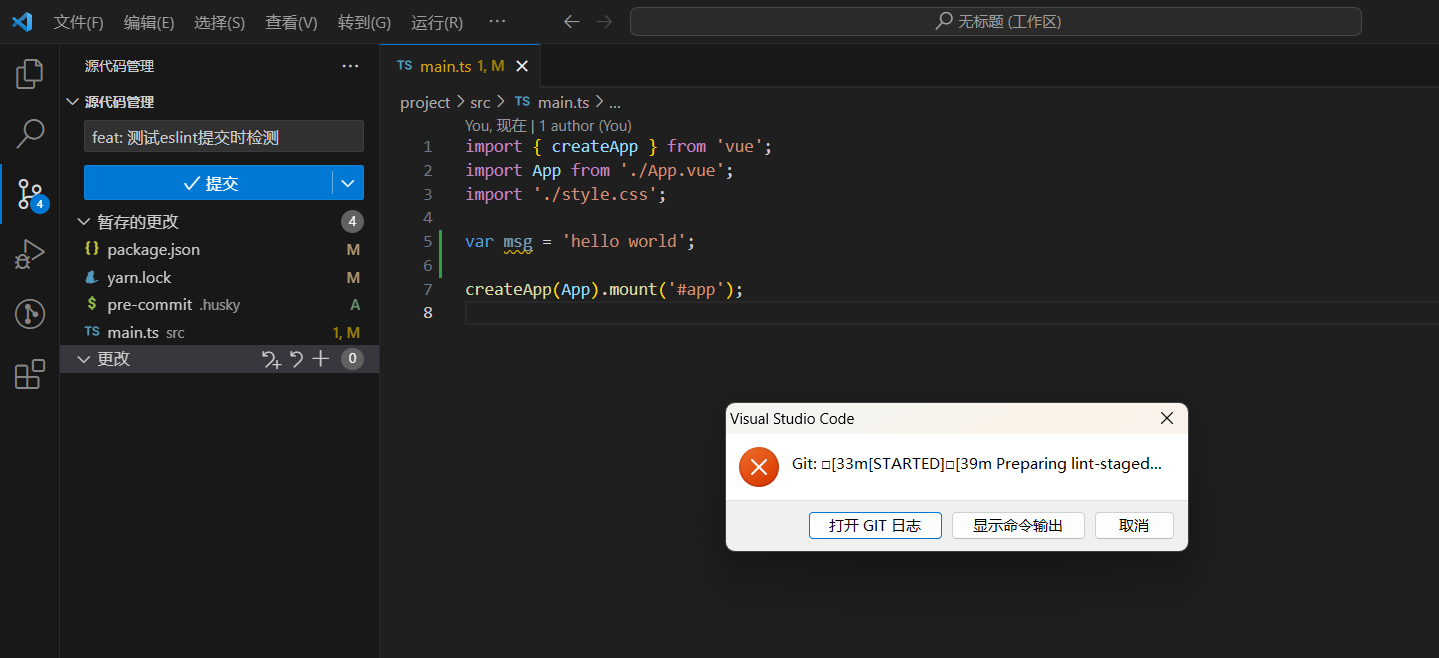The width and height of the screenshot is (1439, 658).
Task: Click the 显示命令输出 button
Action: (1018, 525)
